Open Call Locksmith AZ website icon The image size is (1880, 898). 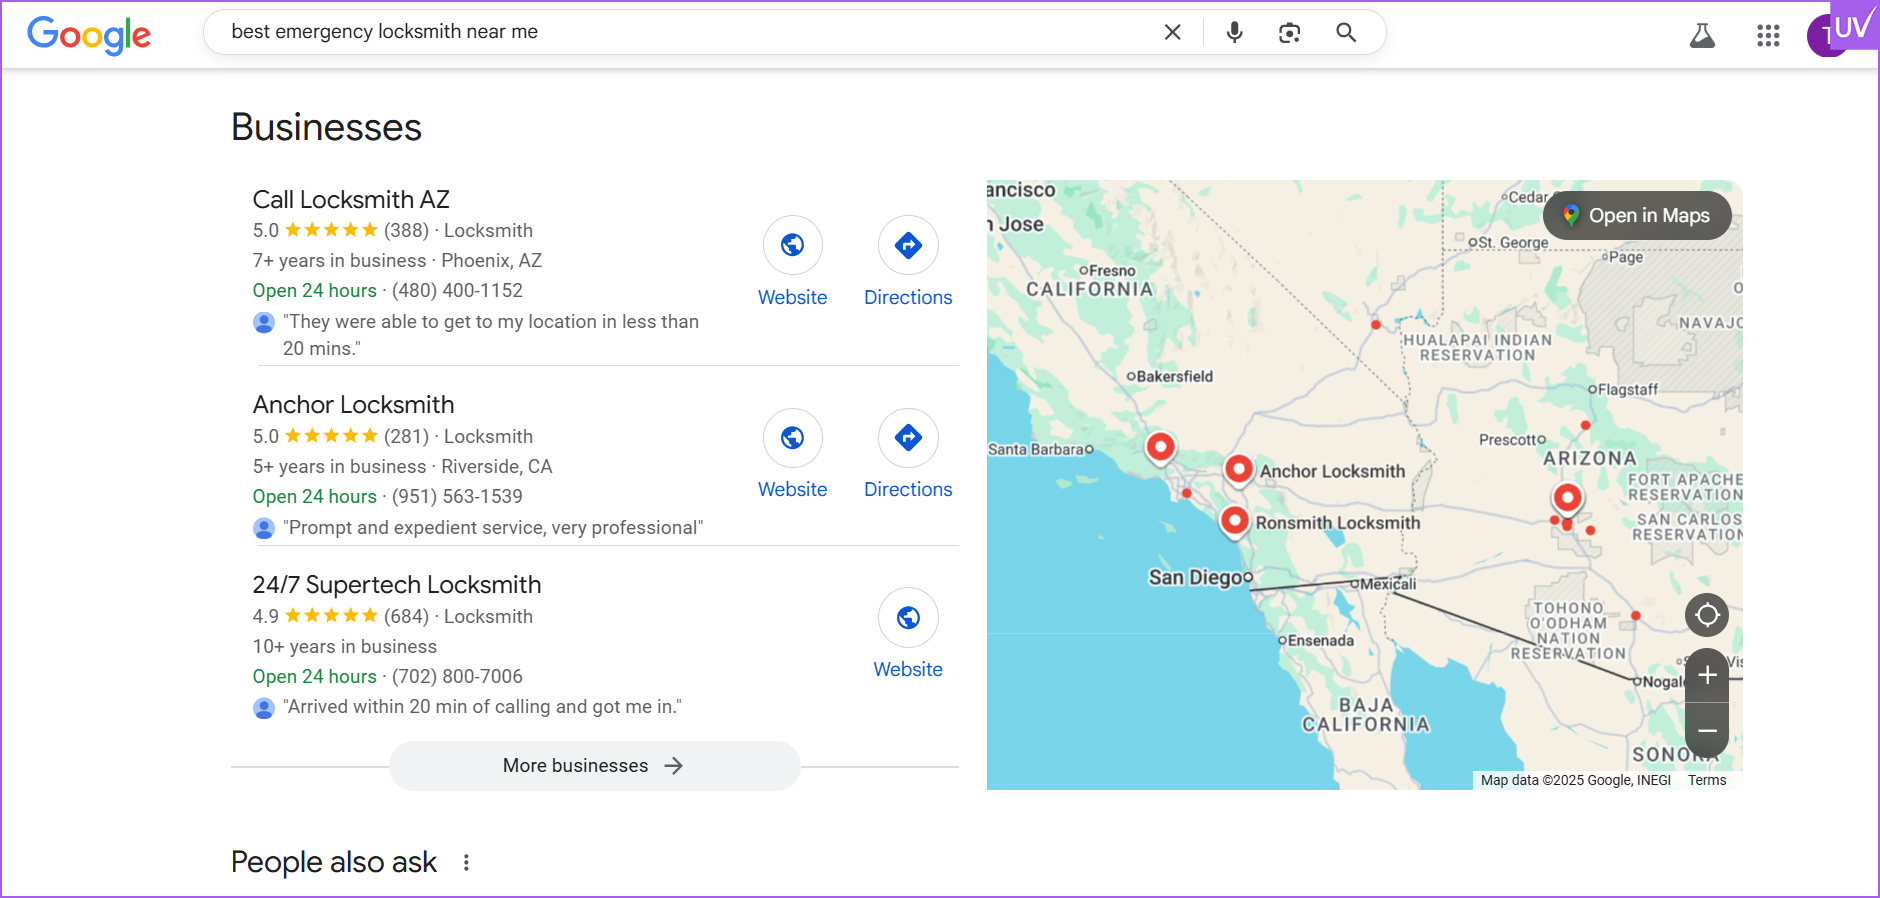[x=792, y=245]
